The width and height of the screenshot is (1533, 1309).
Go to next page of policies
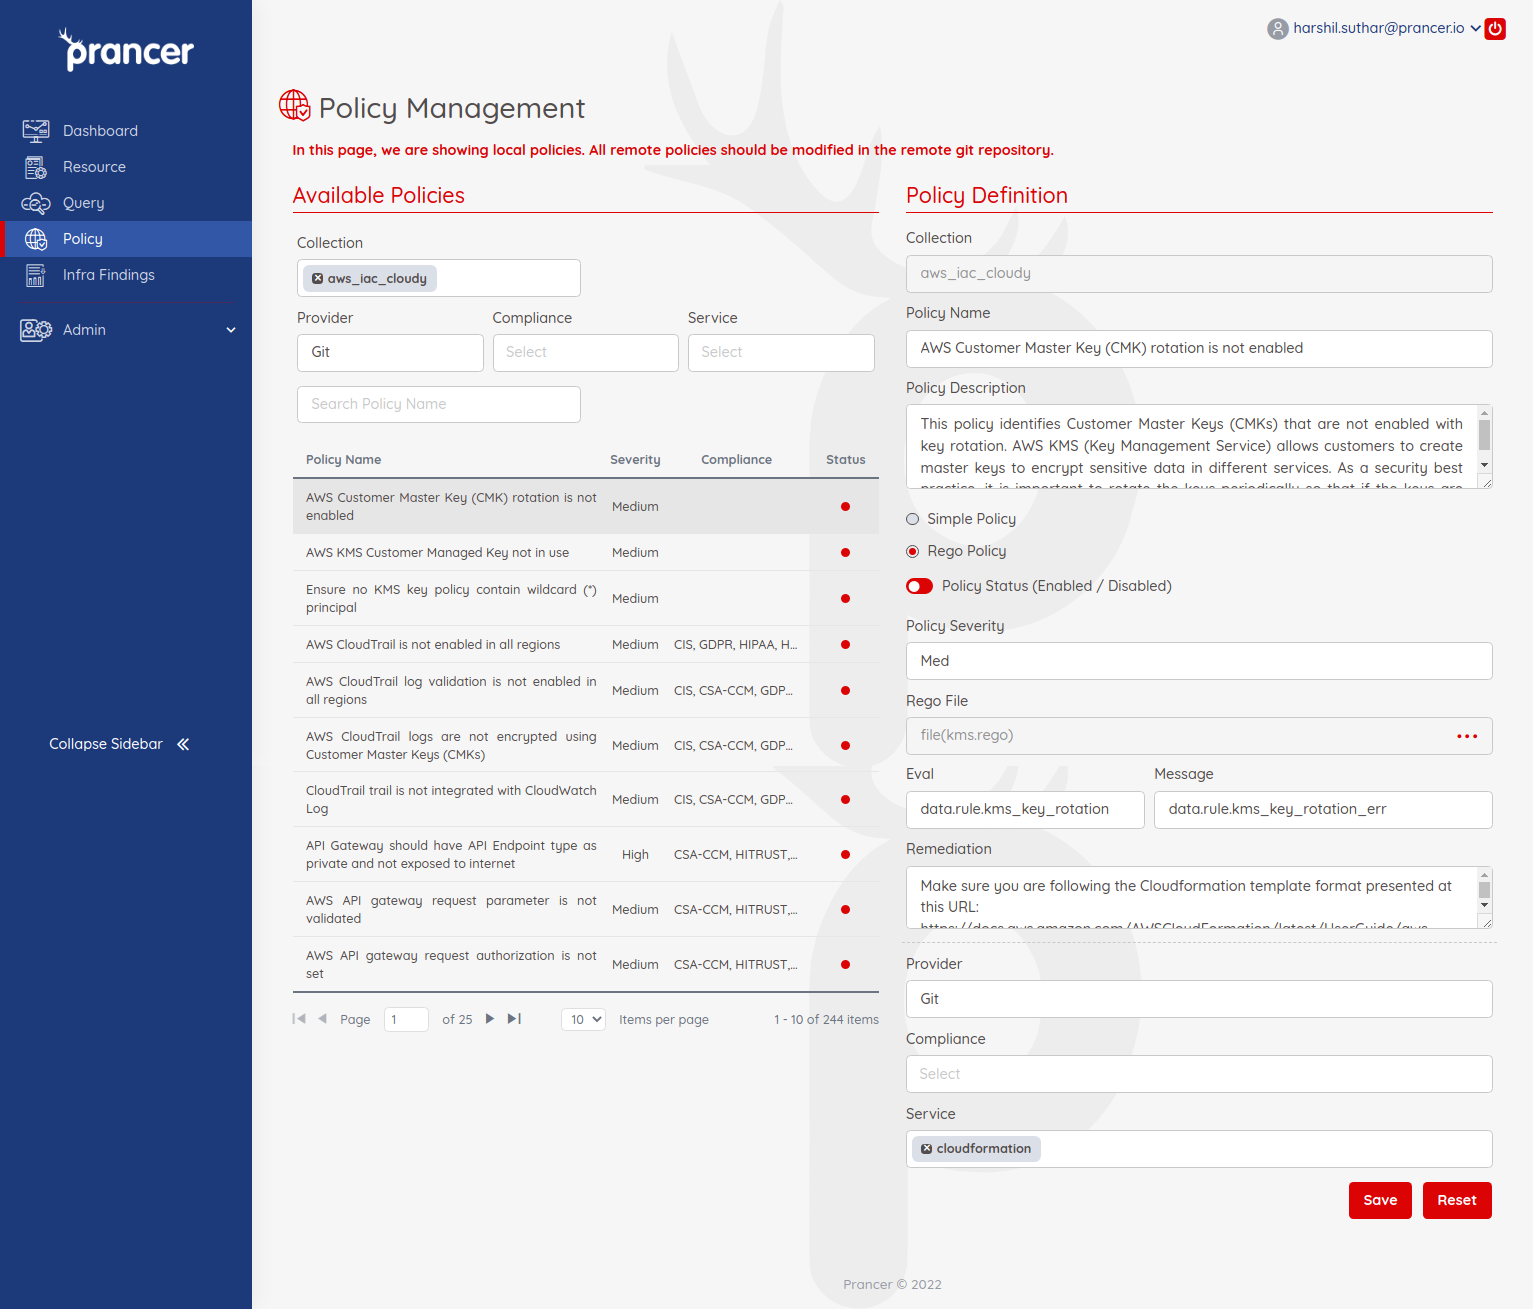pos(490,1019)
